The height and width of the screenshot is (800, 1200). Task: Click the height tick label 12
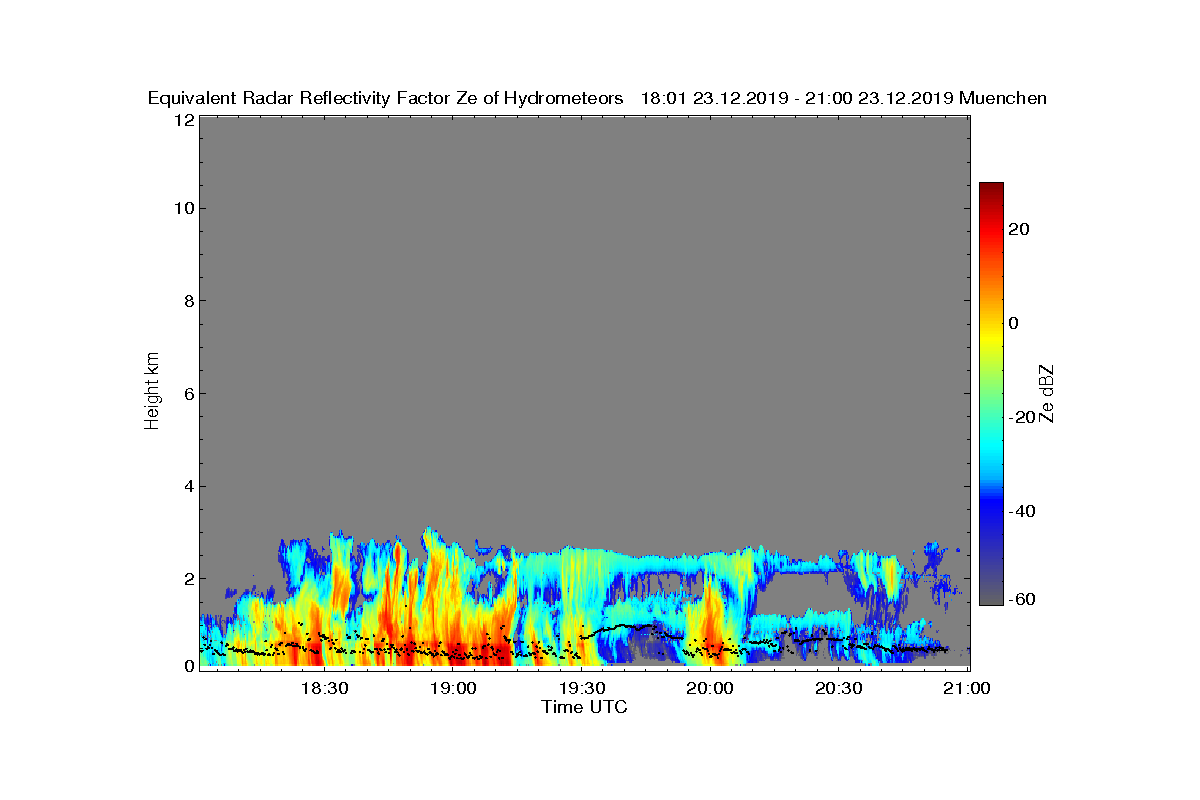pyautogui.click(x=183, y=119)
